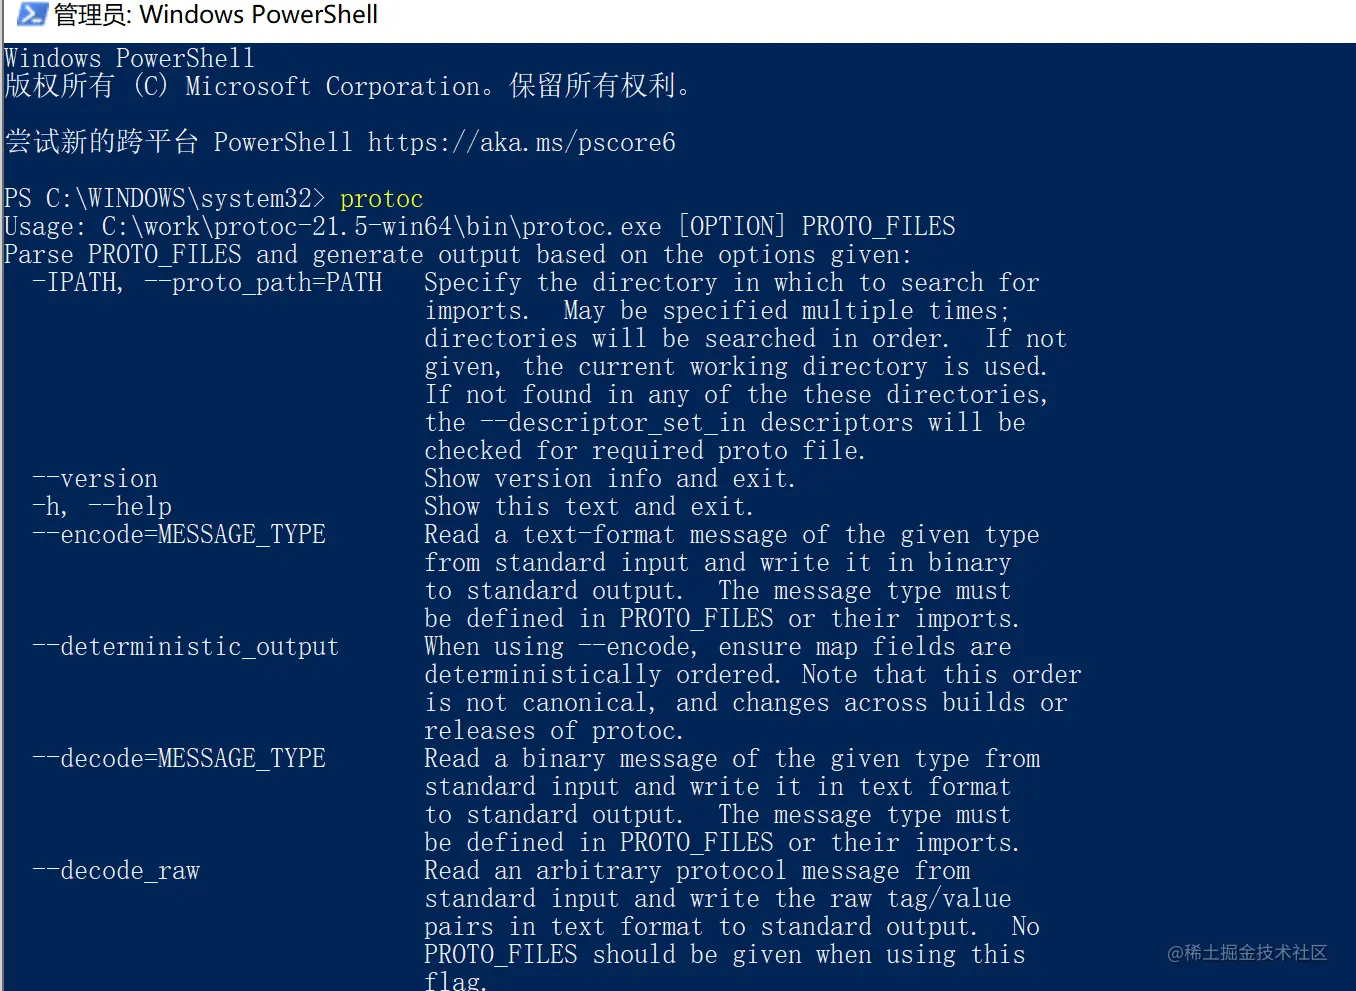1356x991 pixels.
Task: Click the 稀土掘金技术社区 watermark
Action: [1247, 953]
